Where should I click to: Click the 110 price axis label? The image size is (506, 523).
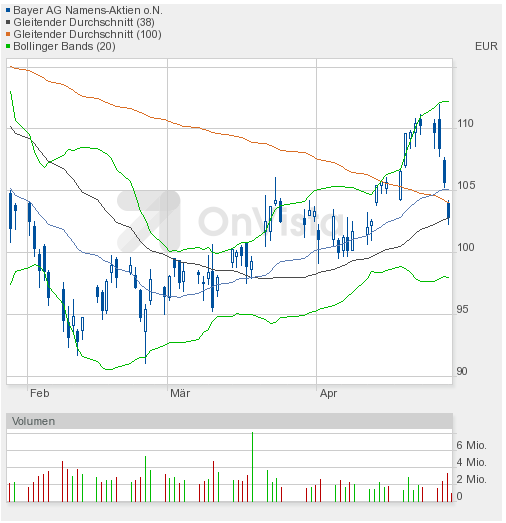(x=465, y=124)
